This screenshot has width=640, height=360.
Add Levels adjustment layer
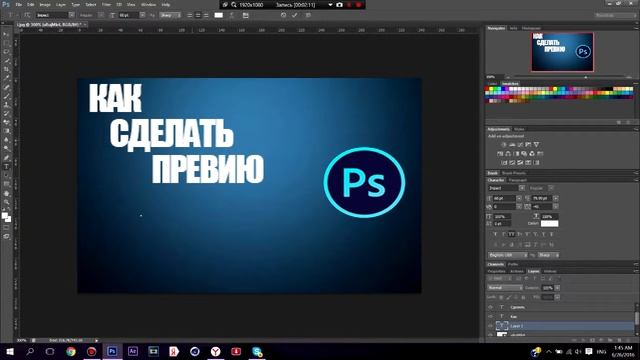click(x=512, y=144)
